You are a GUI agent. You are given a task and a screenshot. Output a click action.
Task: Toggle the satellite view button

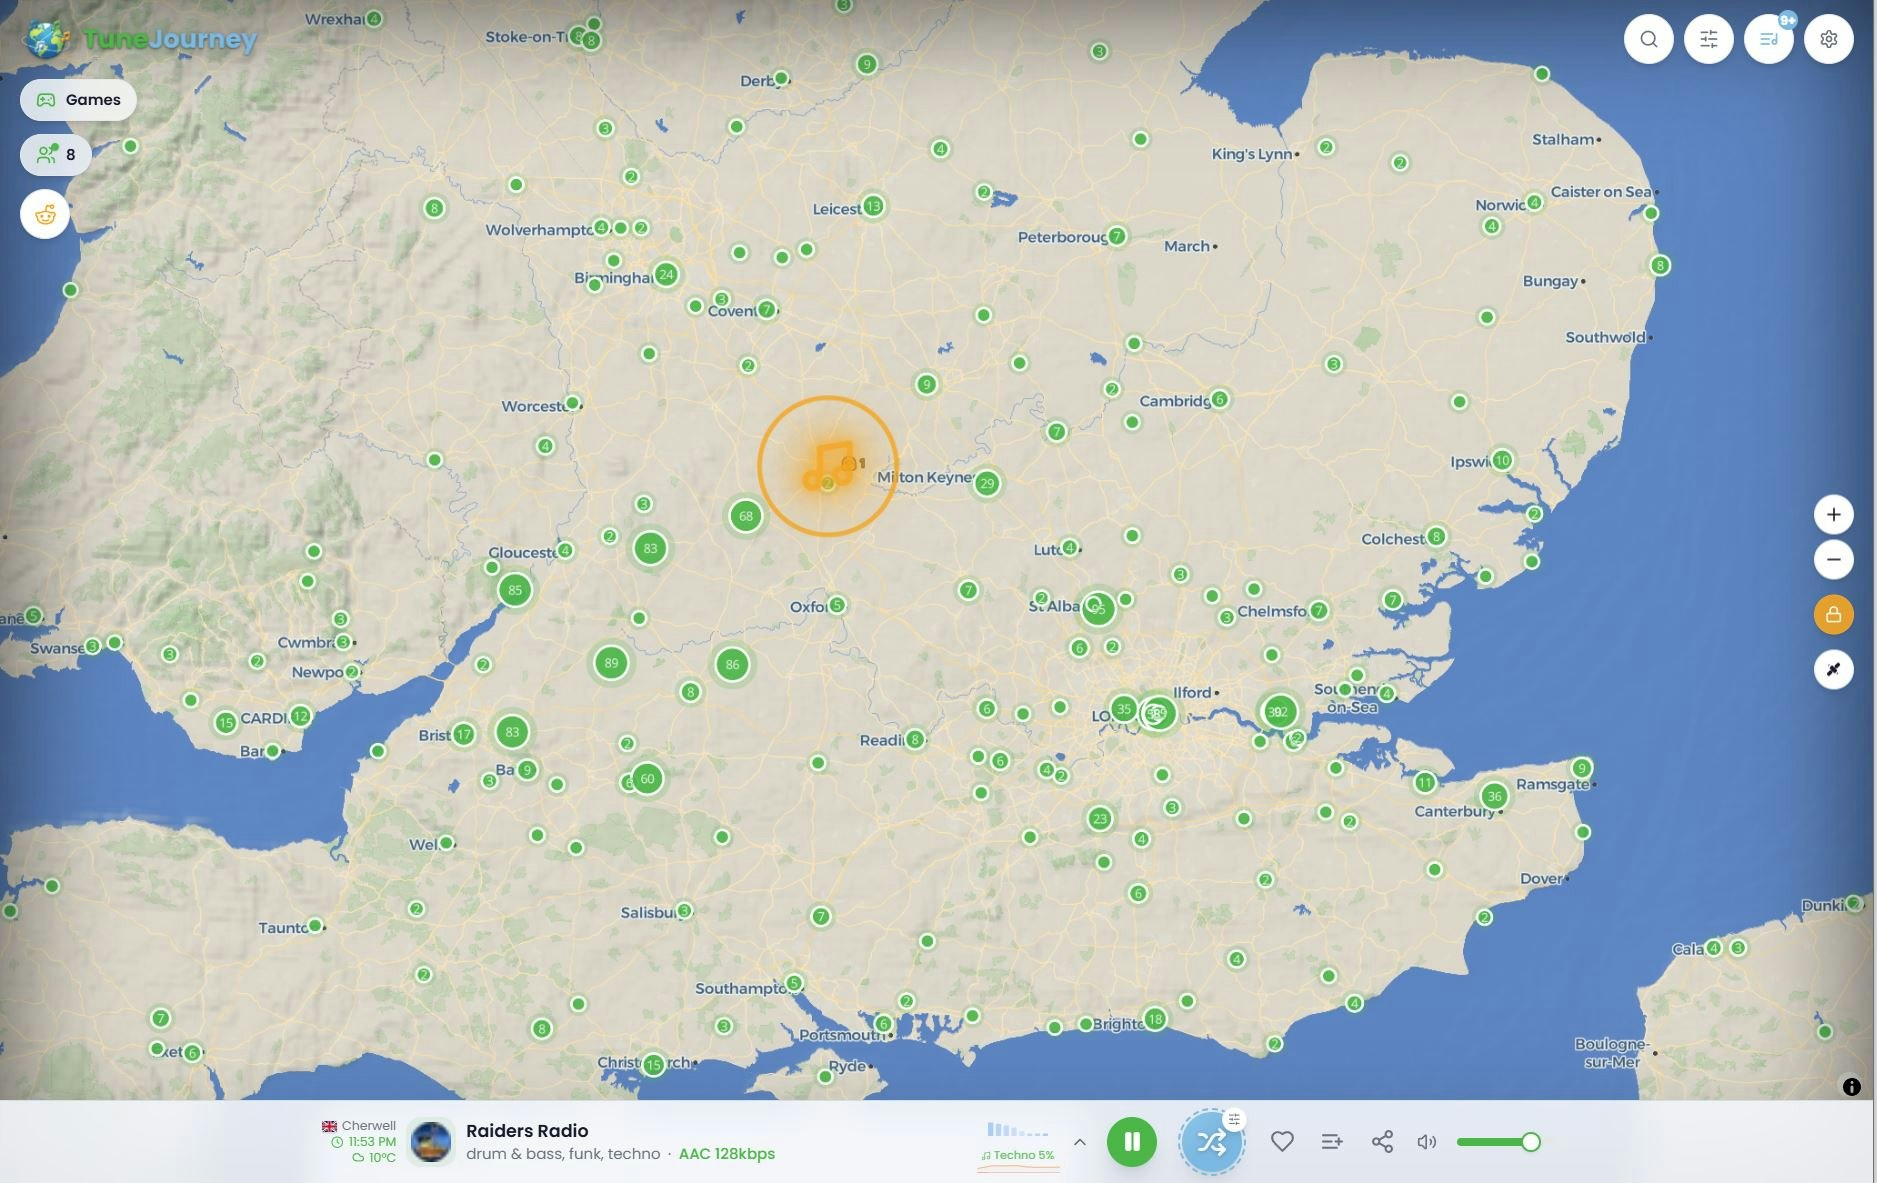pyautogui.click(x=1833, y=669)
